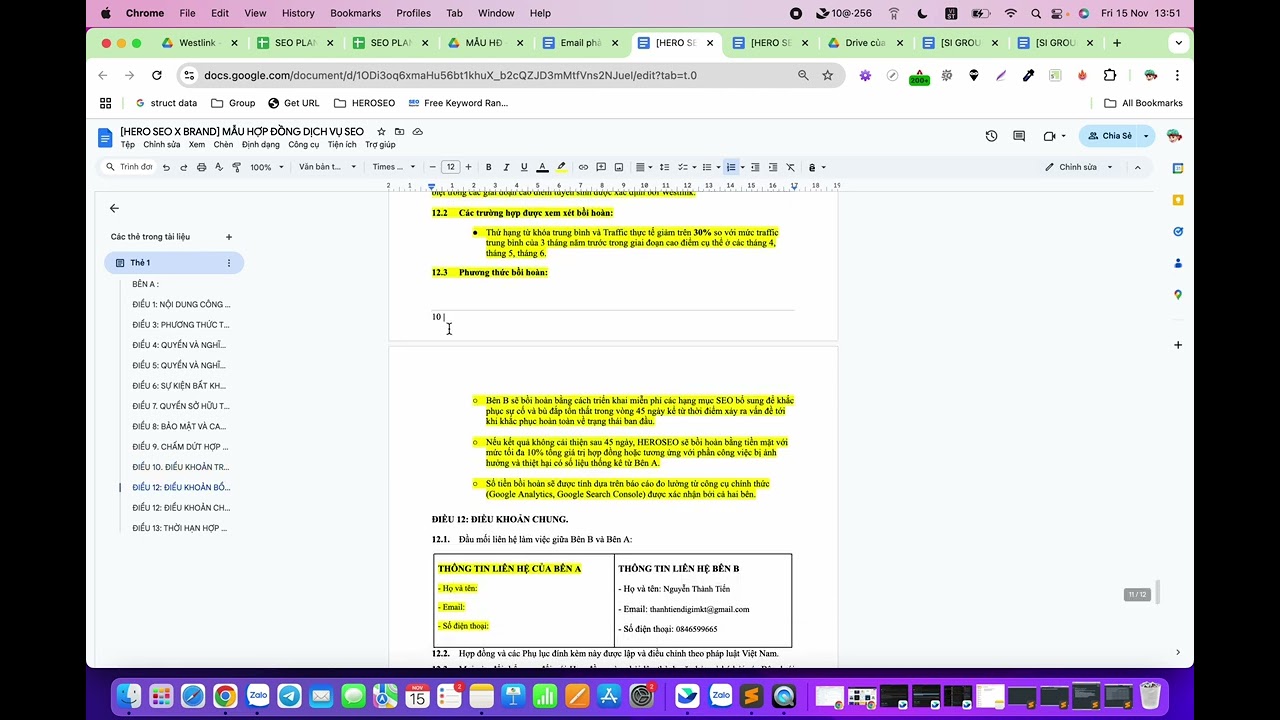
Task: Open the Định dạng menu
Action: [x=261, y=145]
